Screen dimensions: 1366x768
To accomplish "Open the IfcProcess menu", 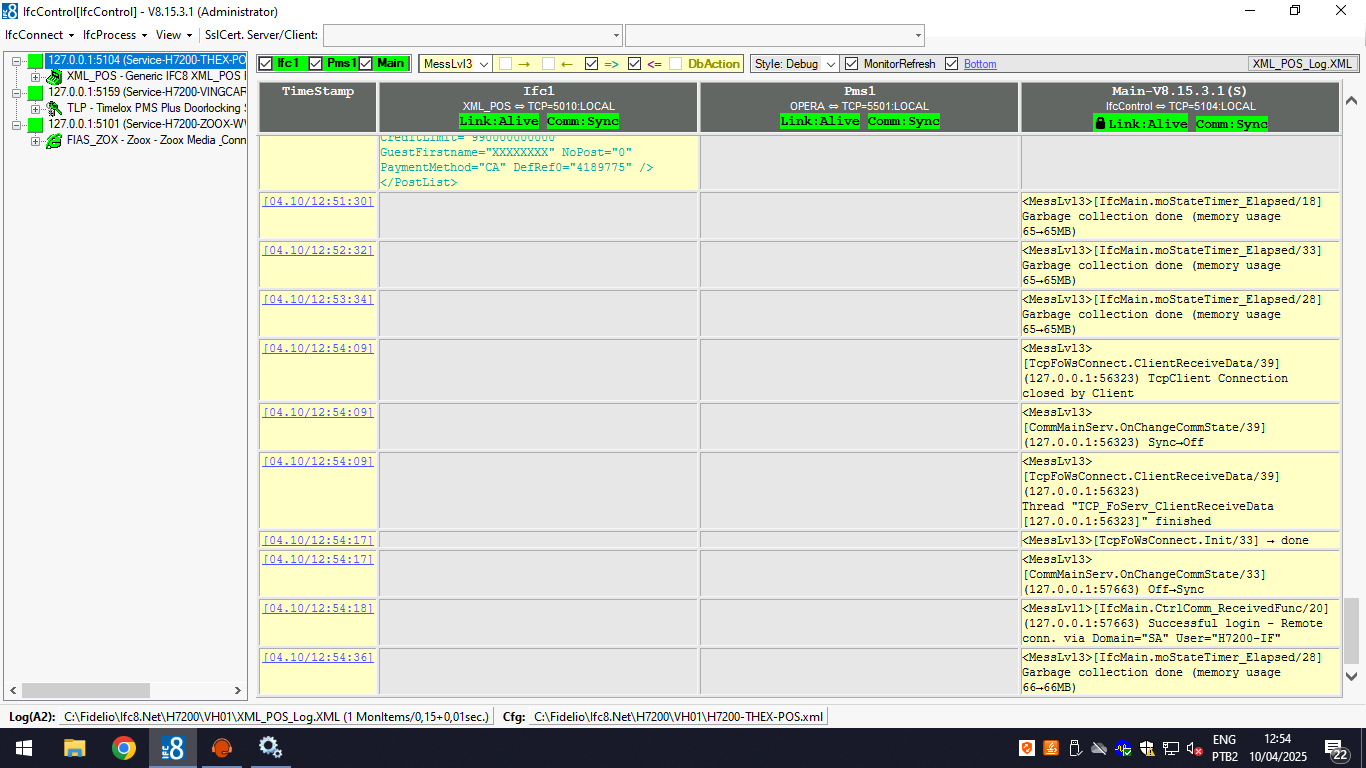I will (x=114, y=35).
